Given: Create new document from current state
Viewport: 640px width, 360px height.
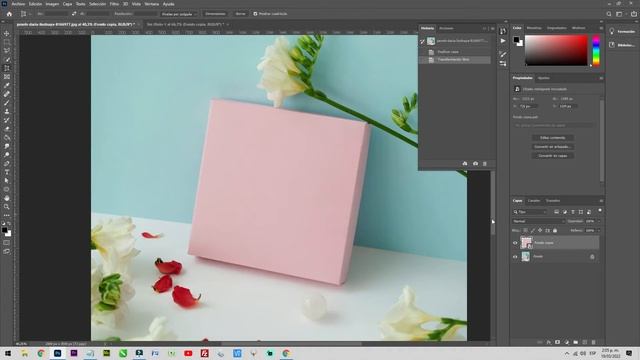Looking at the screenshot, I should pyautogui.click(x=465, y=164).
